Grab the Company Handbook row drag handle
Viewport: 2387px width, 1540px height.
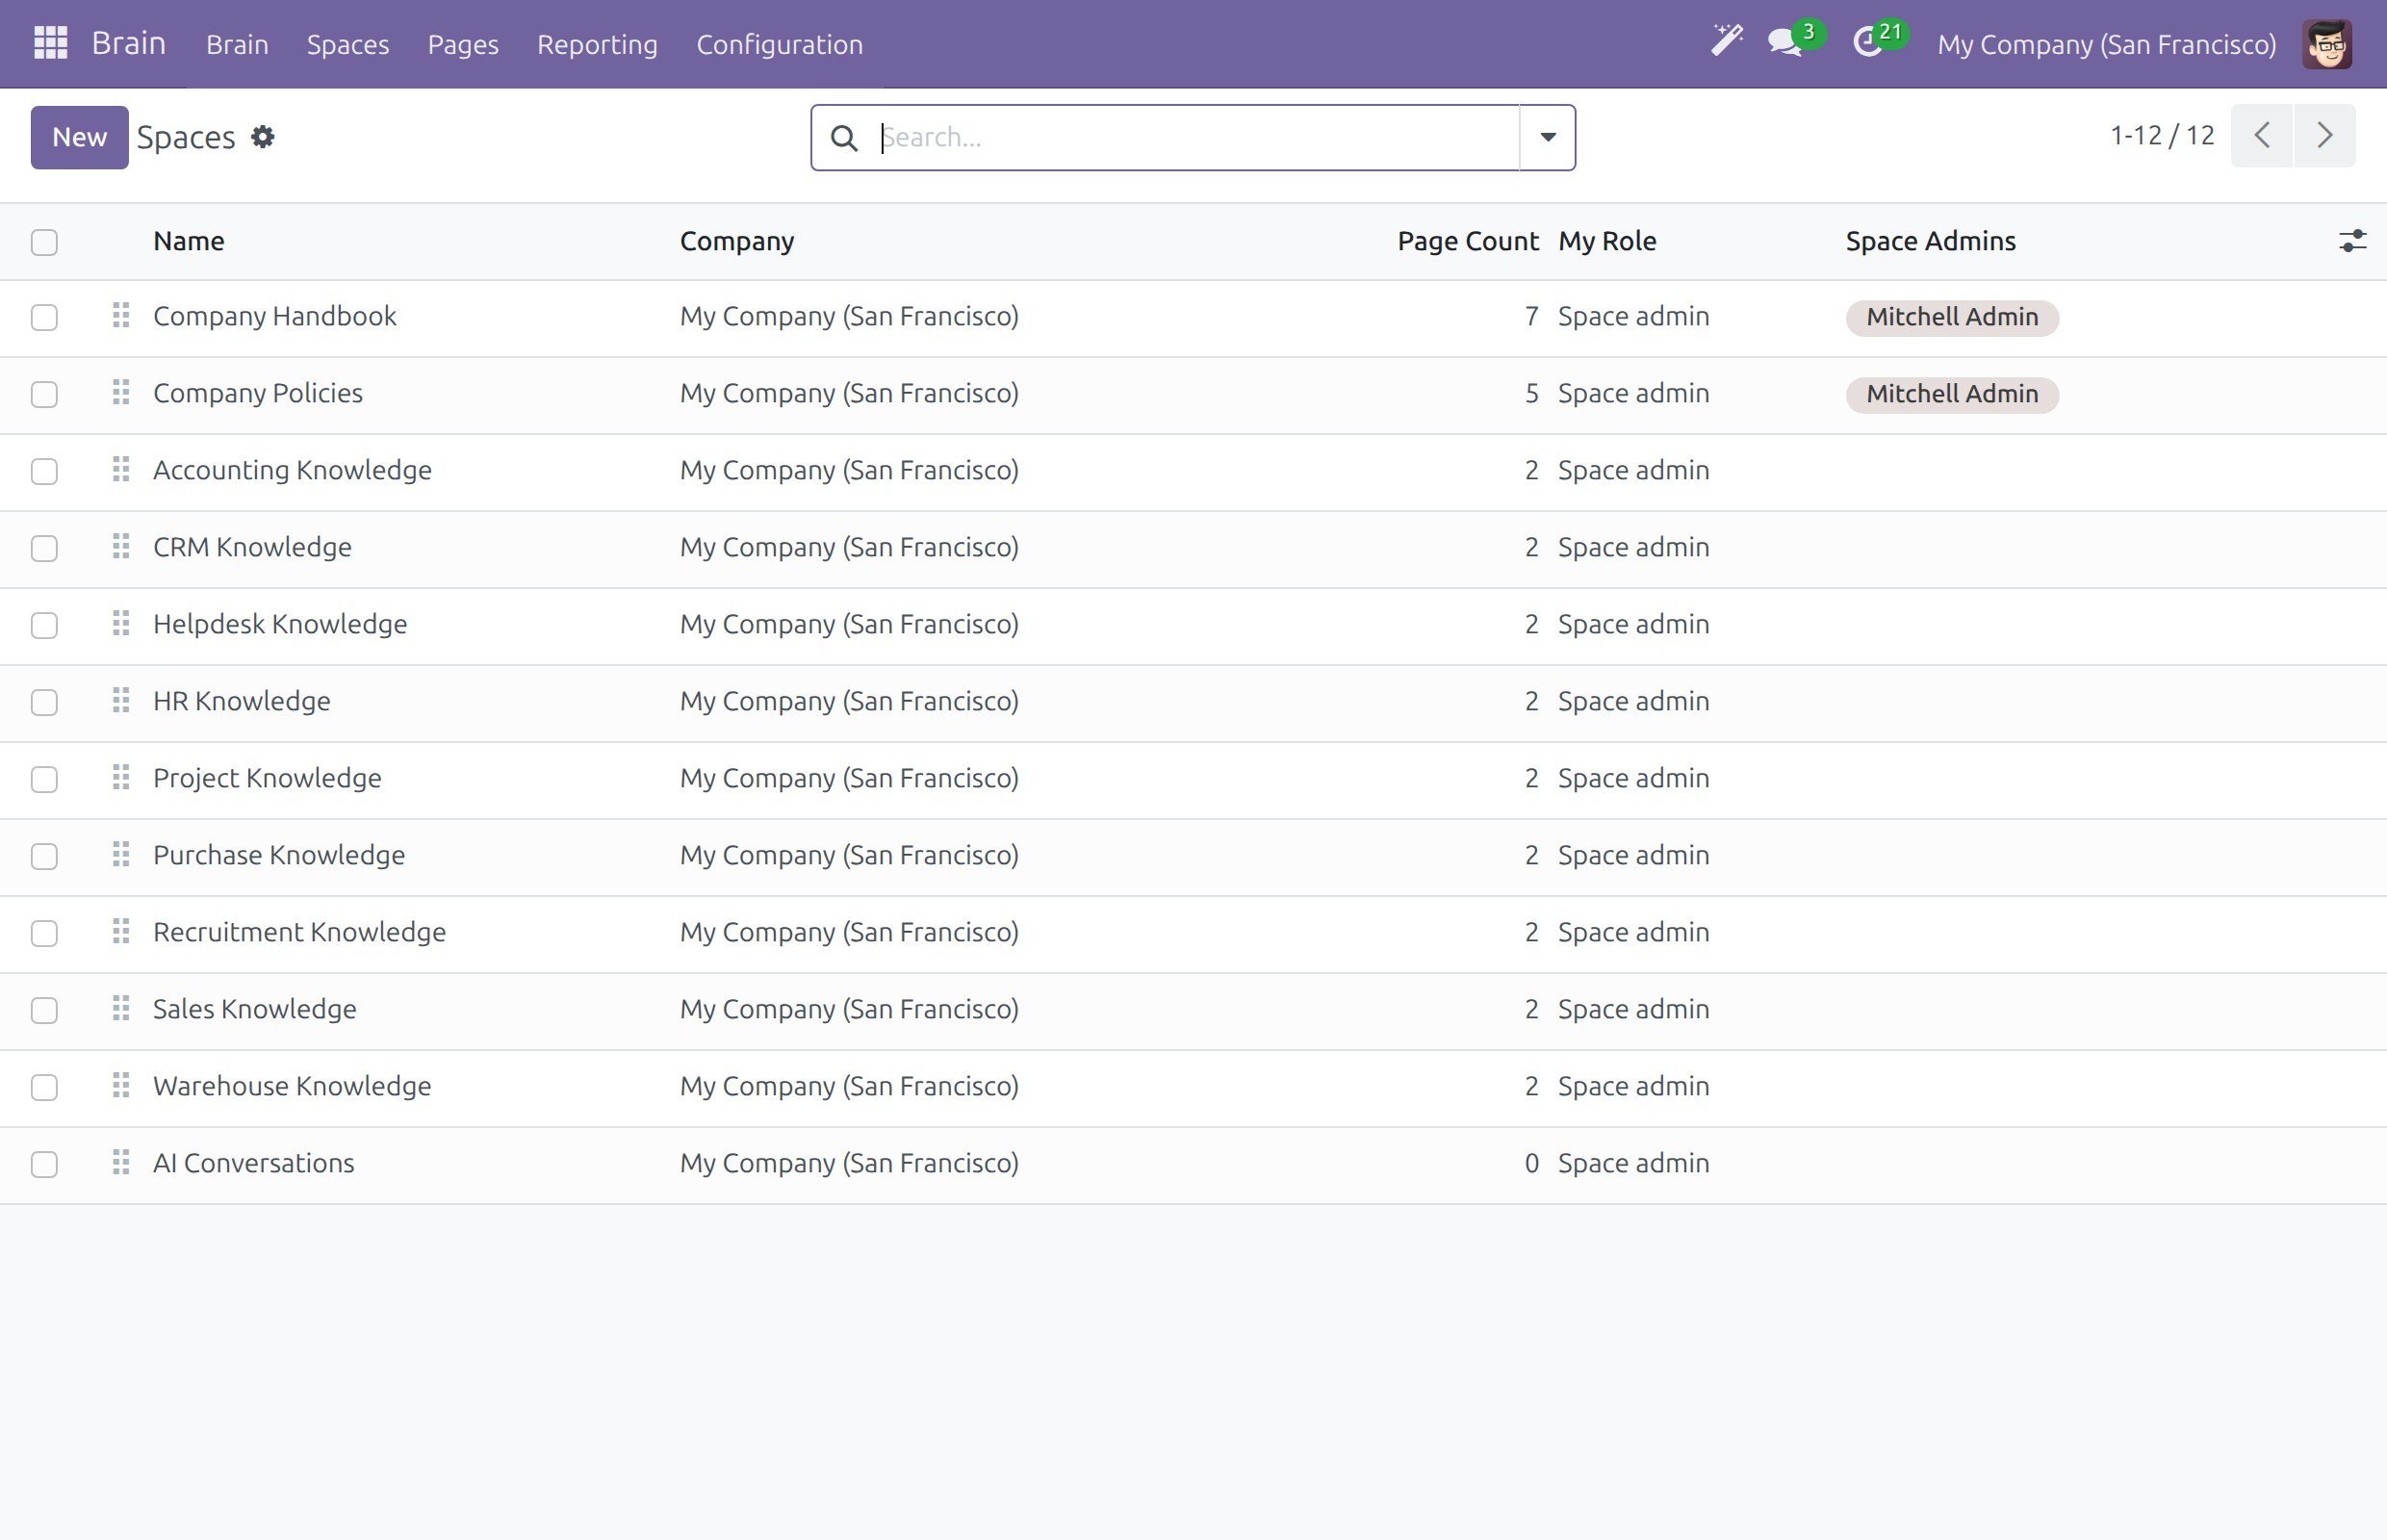[x=121, y=316]
